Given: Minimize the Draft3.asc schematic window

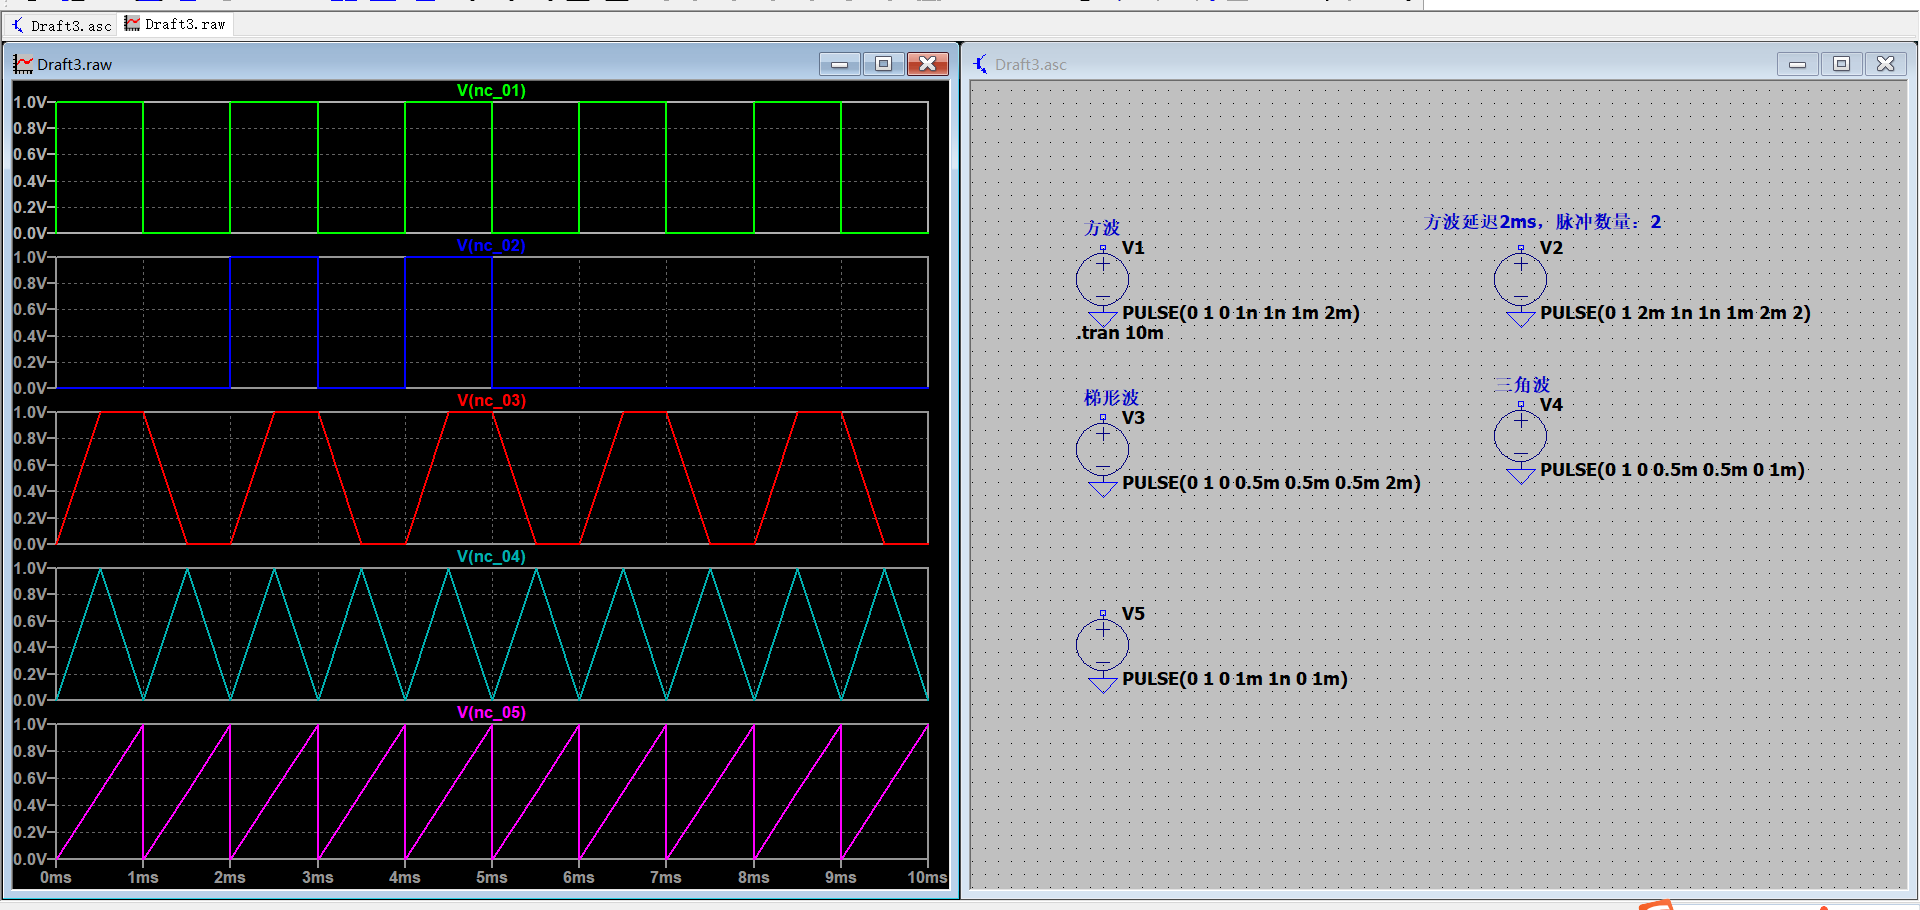Looking at the screenshot, I should (x=1797, y=64).
